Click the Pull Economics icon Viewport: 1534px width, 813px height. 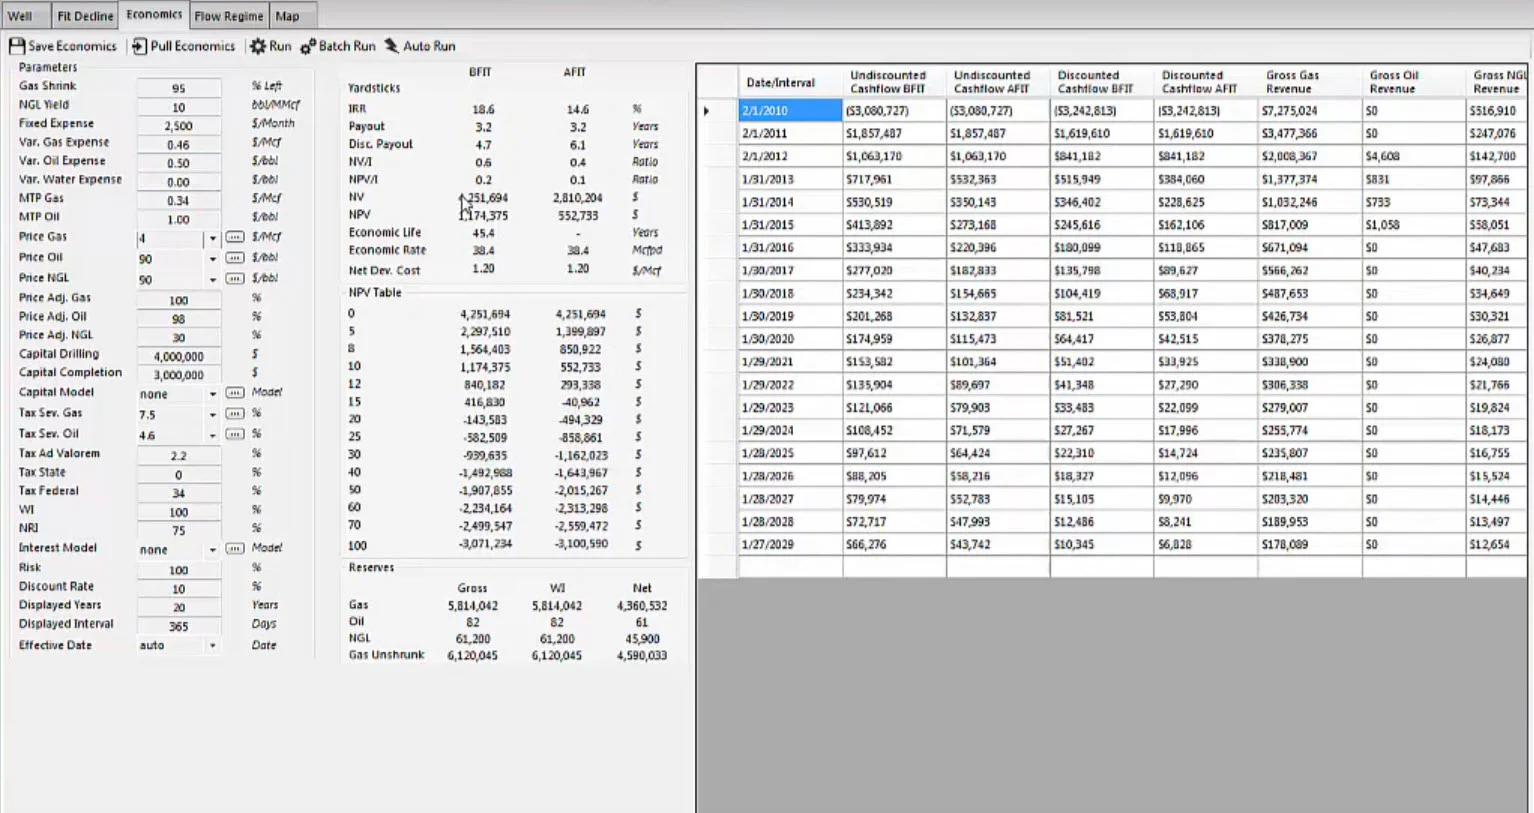pyautogui.click(x=139, y=46)
